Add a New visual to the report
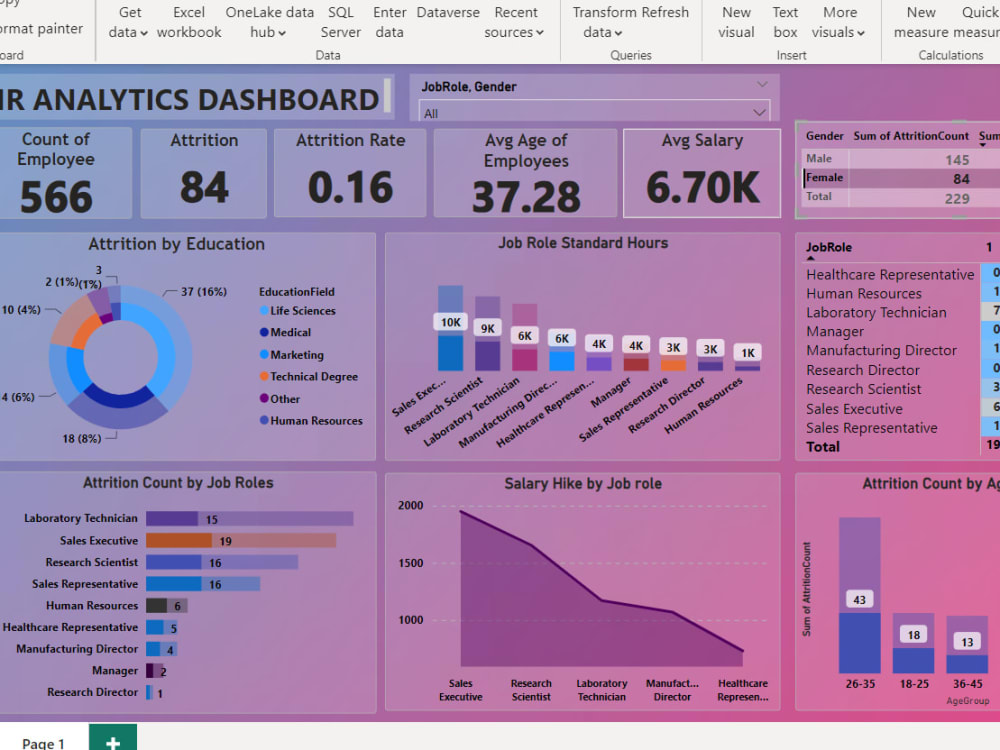The height and width of the screenshot is (750, 1000). point(736,22)
